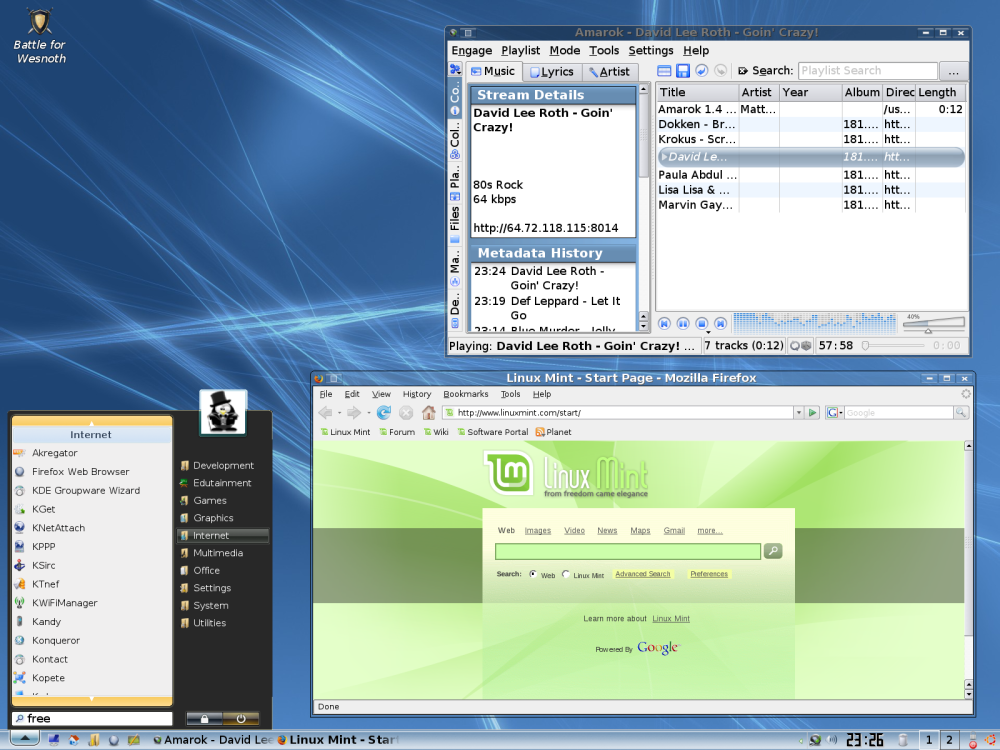Adjust the Amarok volume slider
The width and height of the screenshot is (1000, 750).
pyautogui.click(x=934, y=324)
